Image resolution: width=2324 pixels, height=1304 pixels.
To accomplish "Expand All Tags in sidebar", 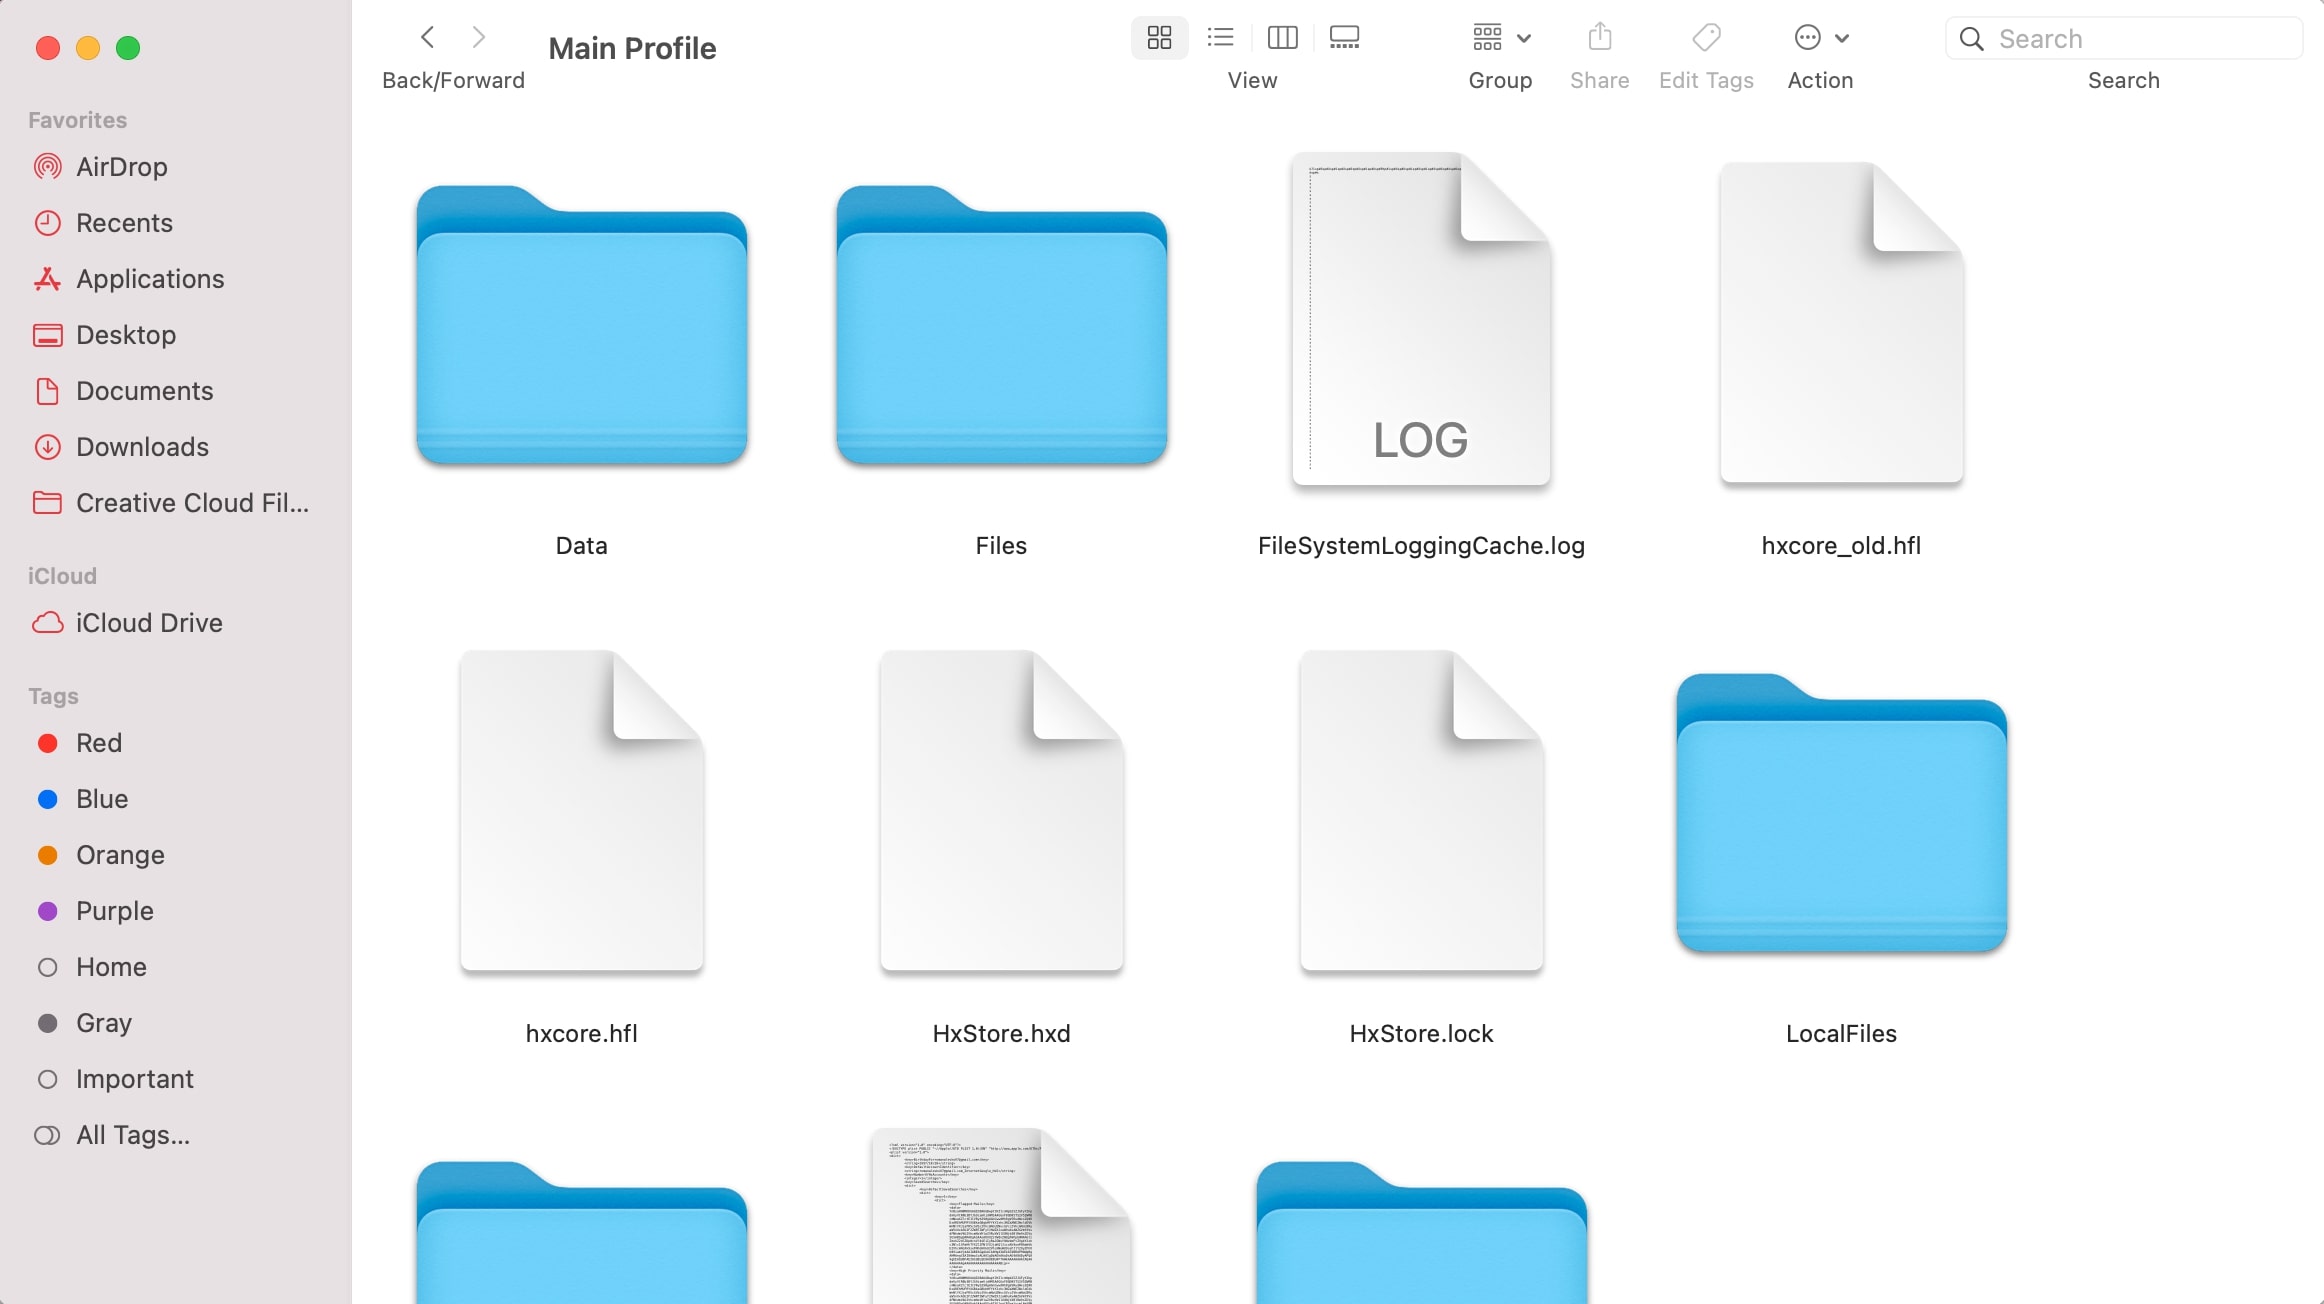I will (x=132, y=1135).
